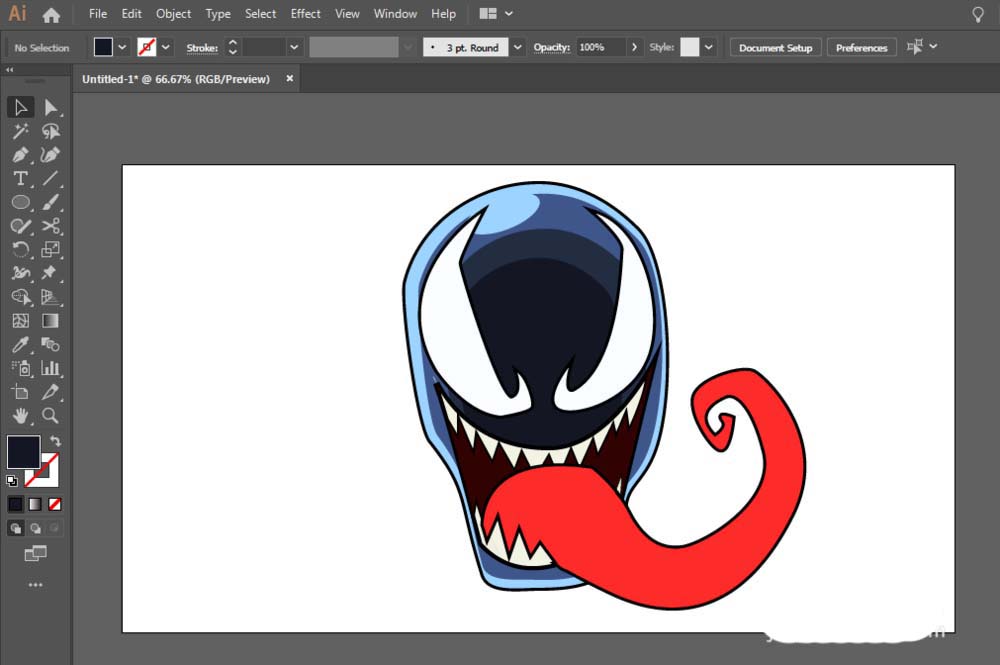This screenshot has height=665, width=1000.
Task: Expand the 3 pt. Round brush dropdown
Action: click(517, 47)
